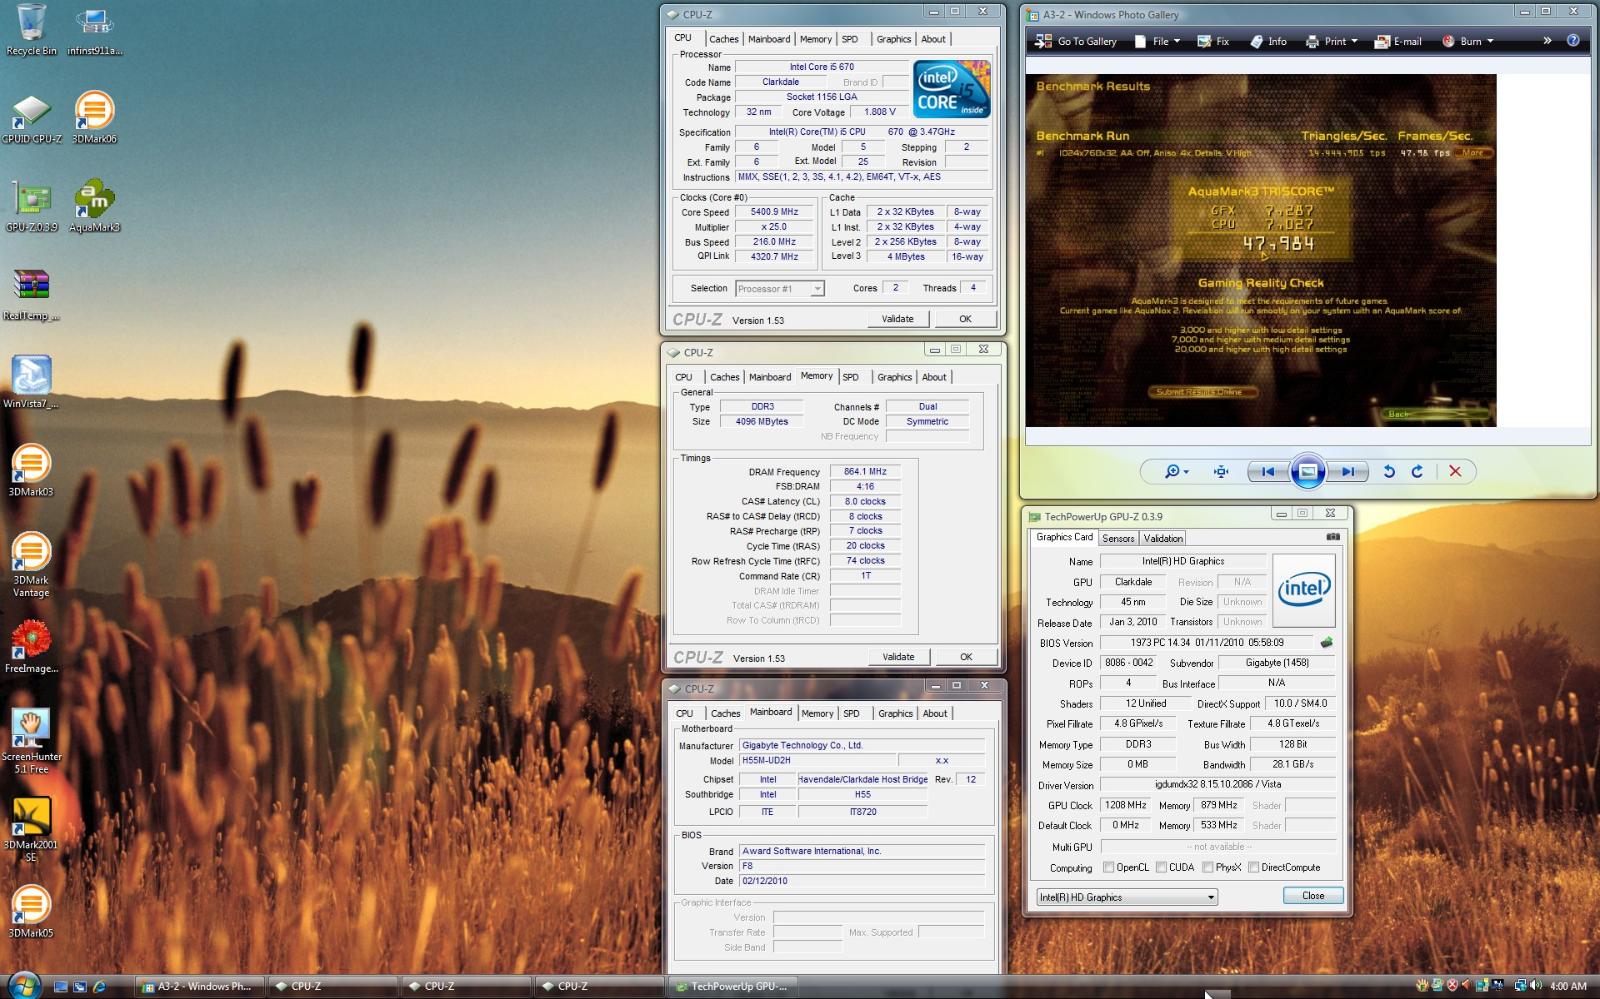Open the Processor #1 selection dropdown in CPU-Z

tap(780, 288)
